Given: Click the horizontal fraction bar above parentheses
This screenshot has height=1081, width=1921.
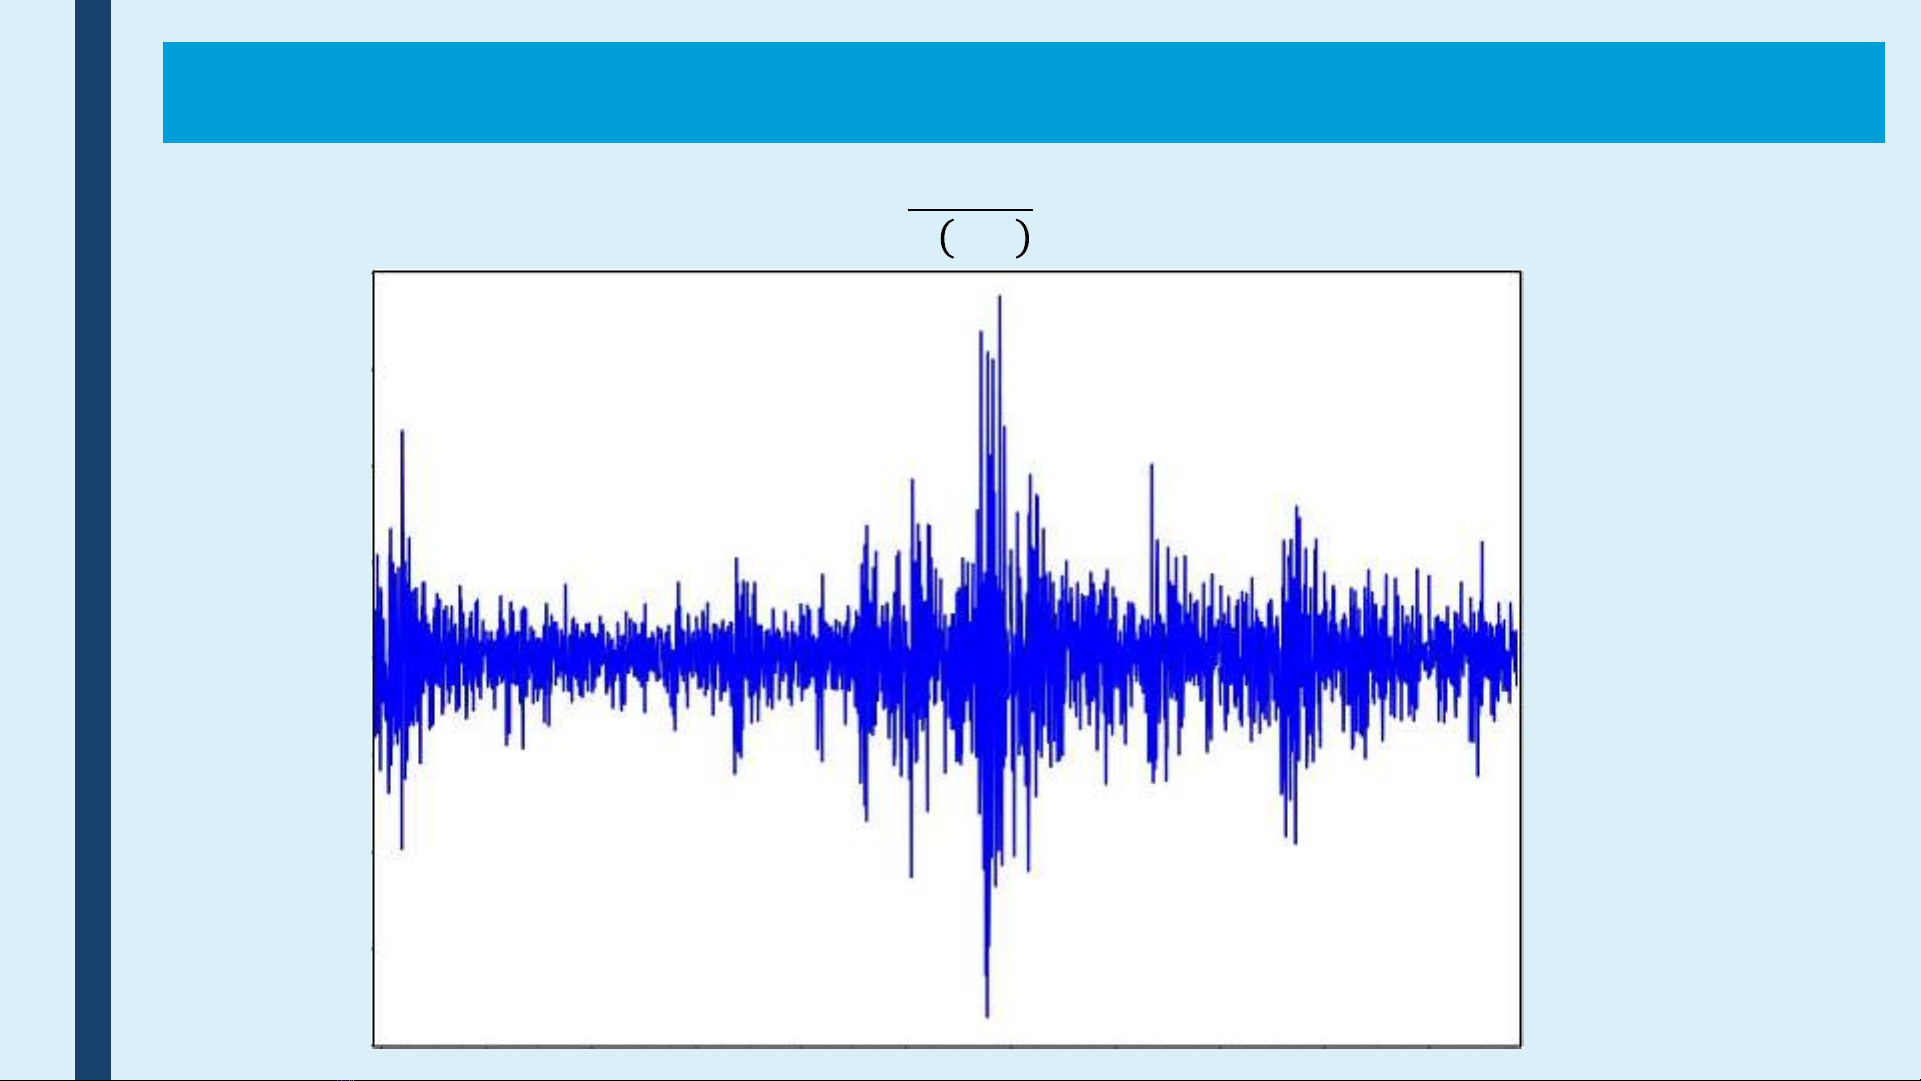Looking at the screenshot, I should pyautogui.click(x=969, y=210).
